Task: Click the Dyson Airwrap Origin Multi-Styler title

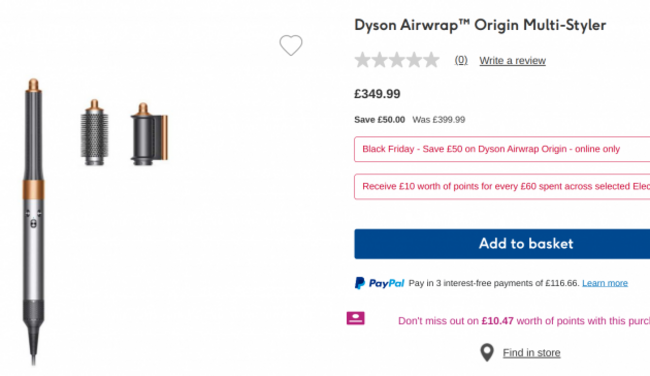Action: point(480,25)
